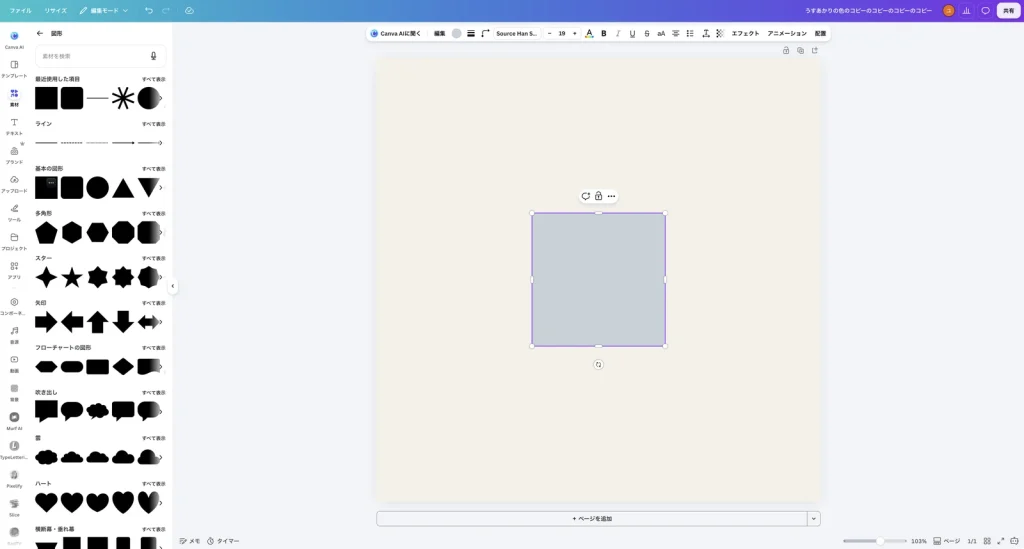This screenshot has width=1024, height=549.
Task: Open the ブランド sidebar panel
Action: click(x=14, y=154)
